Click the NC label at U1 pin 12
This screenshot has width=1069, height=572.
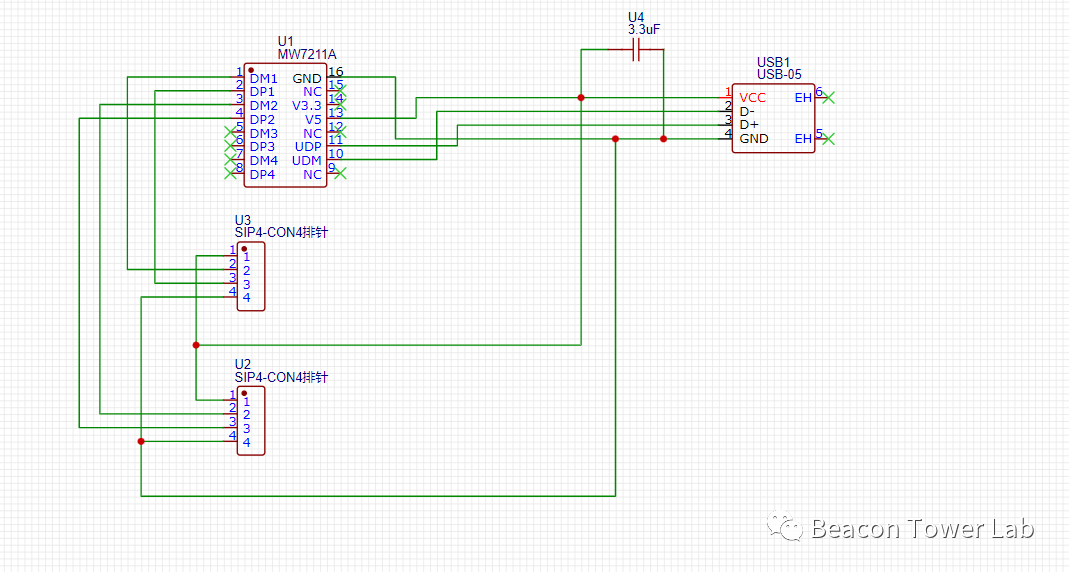point(312,134)
